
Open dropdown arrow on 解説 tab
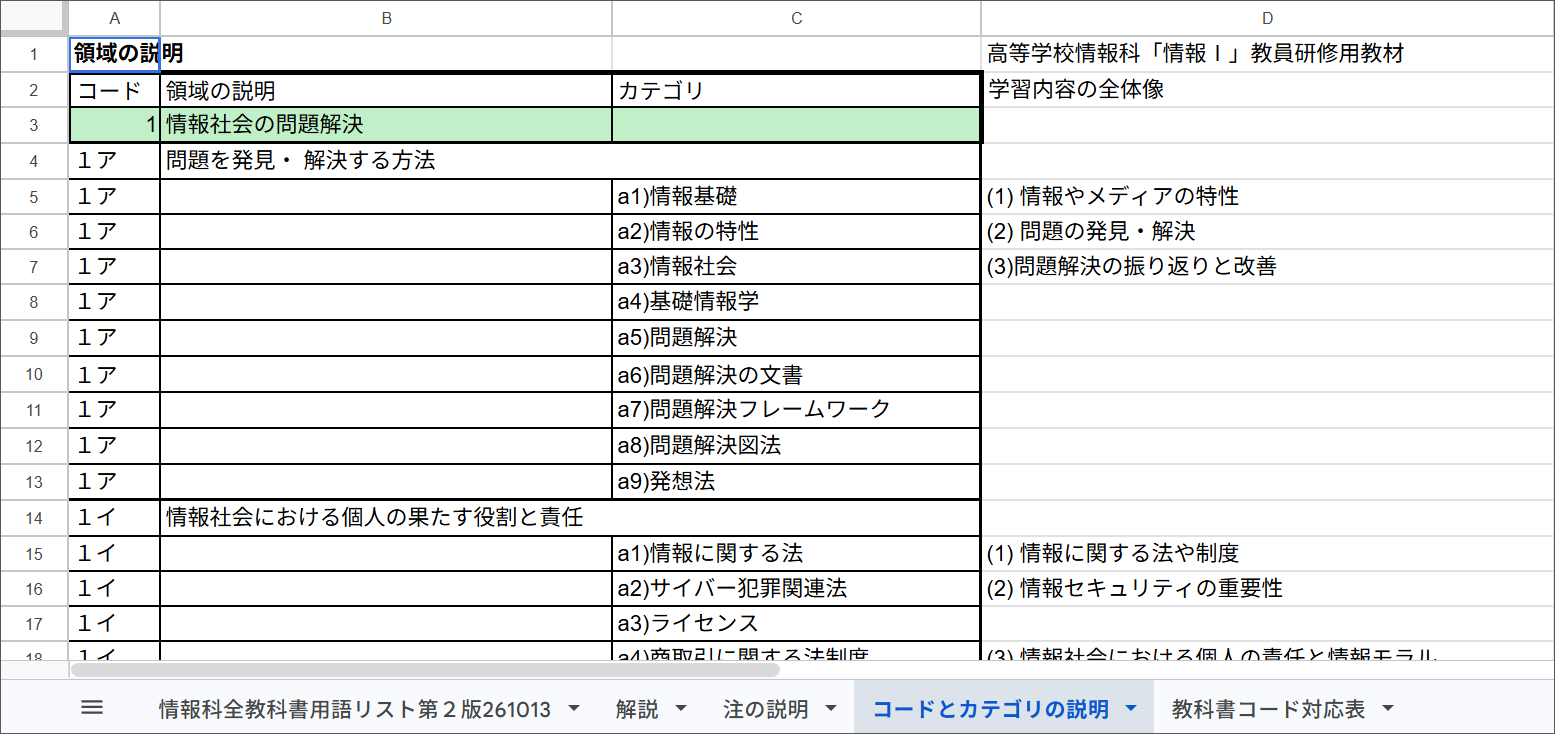(681, 709)
